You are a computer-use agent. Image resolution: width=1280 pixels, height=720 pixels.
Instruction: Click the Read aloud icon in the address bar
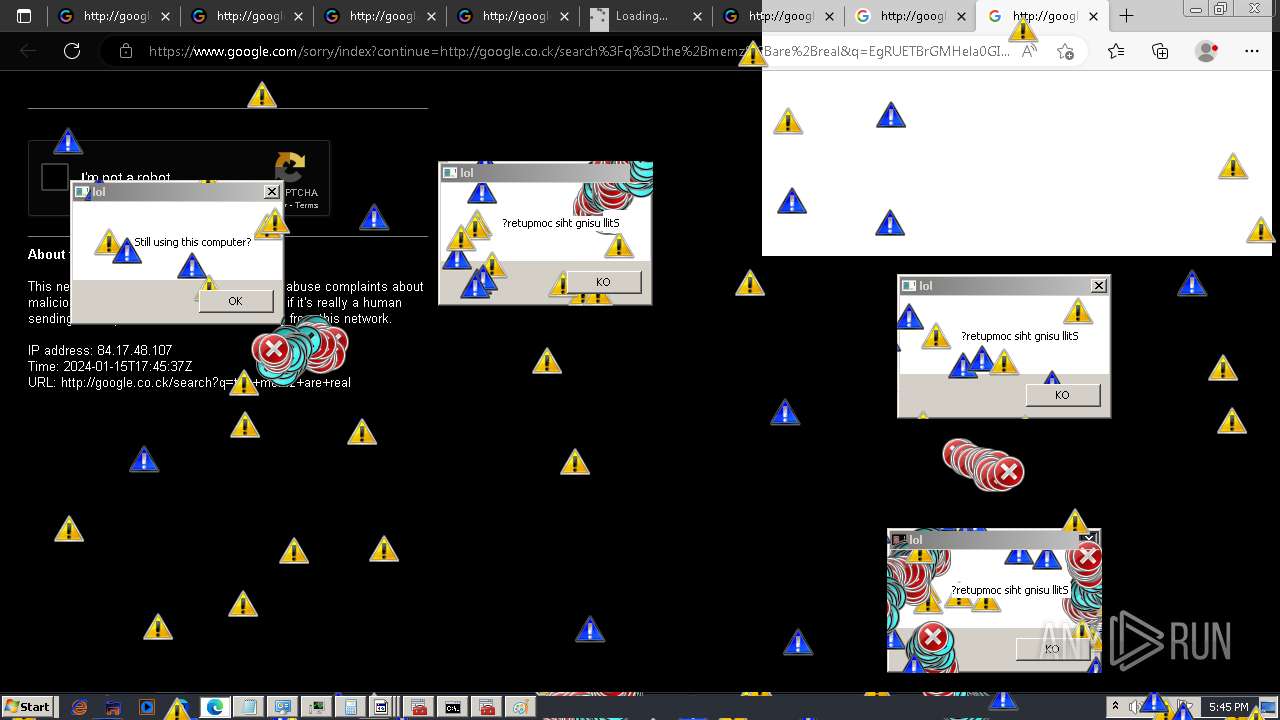[x=1028, y=52]
